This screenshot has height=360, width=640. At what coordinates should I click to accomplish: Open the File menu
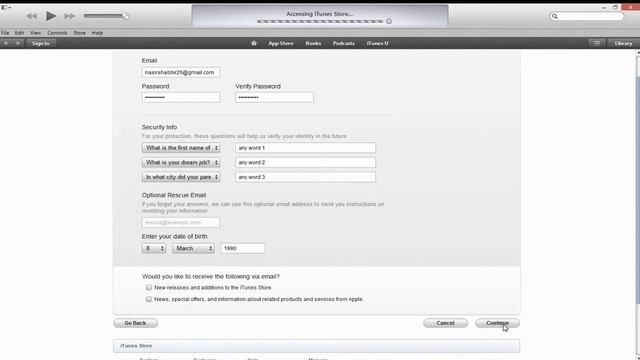coord(5,33)
